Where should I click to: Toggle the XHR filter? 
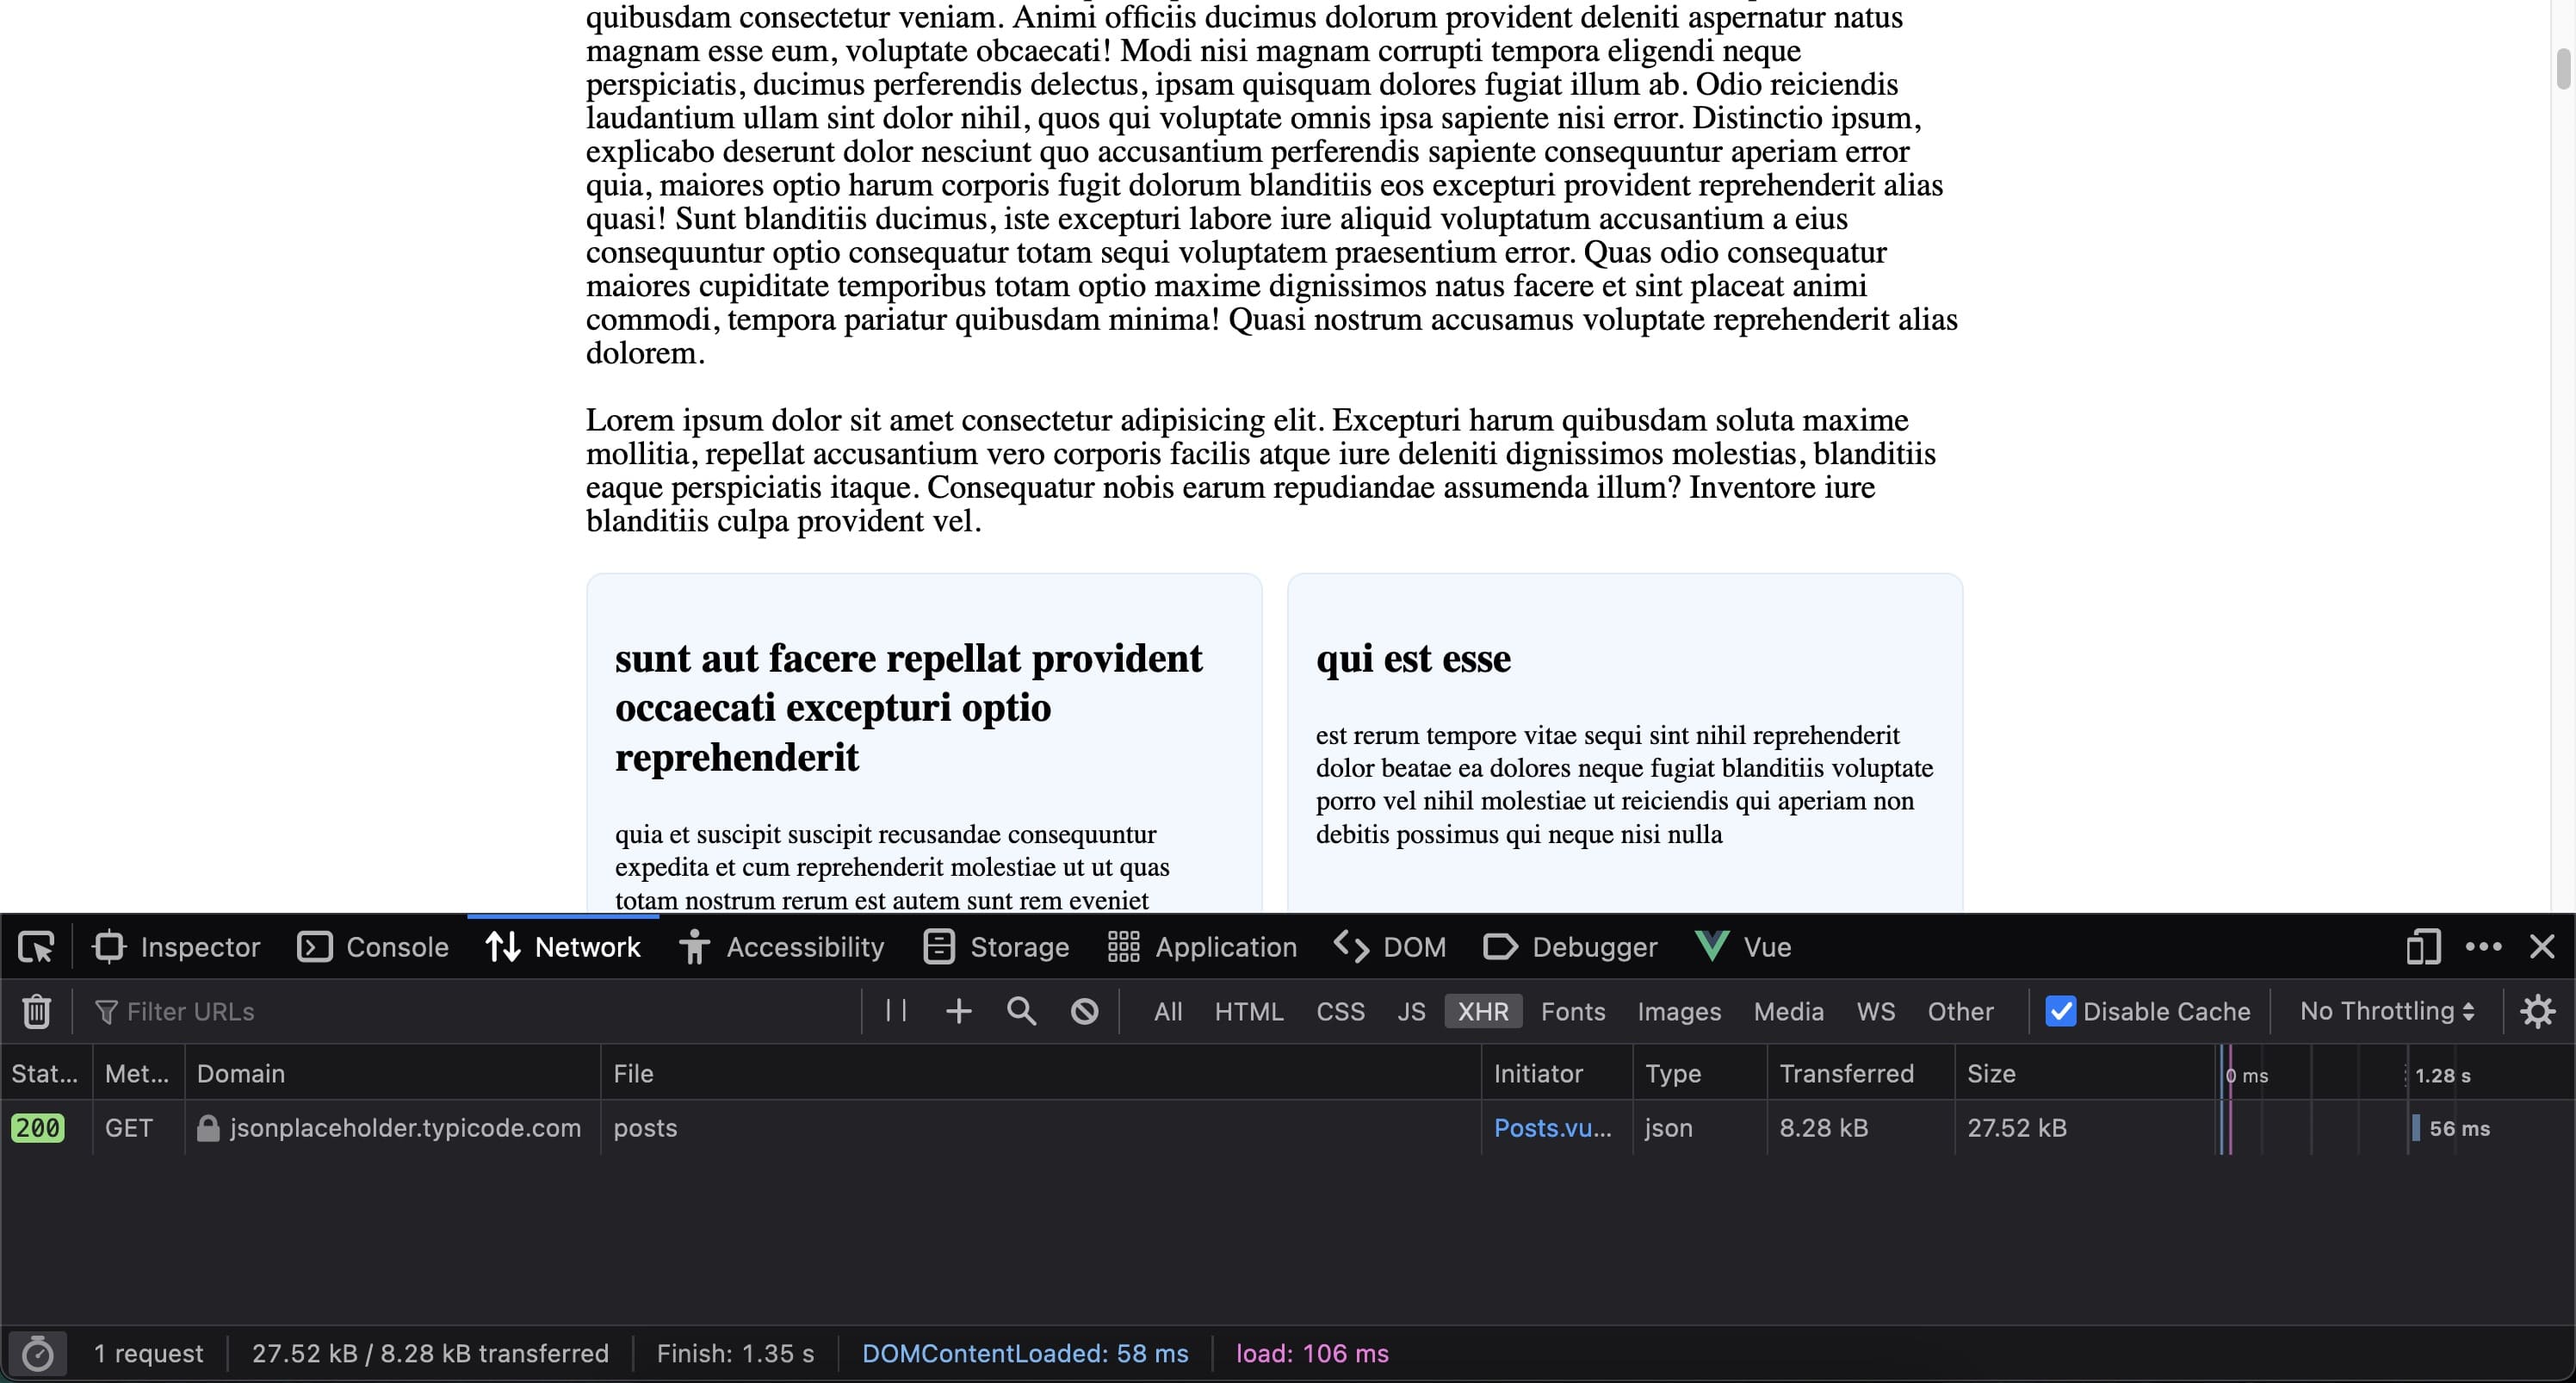[x=1483, y=1011]
